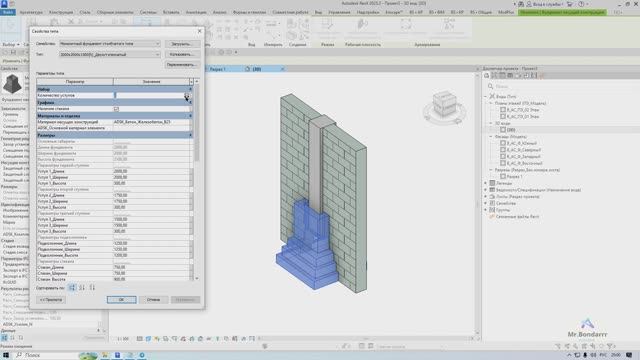Open the Архитектура ribbon tab
The image size is (640, 360).
click(x=31, y=12)
